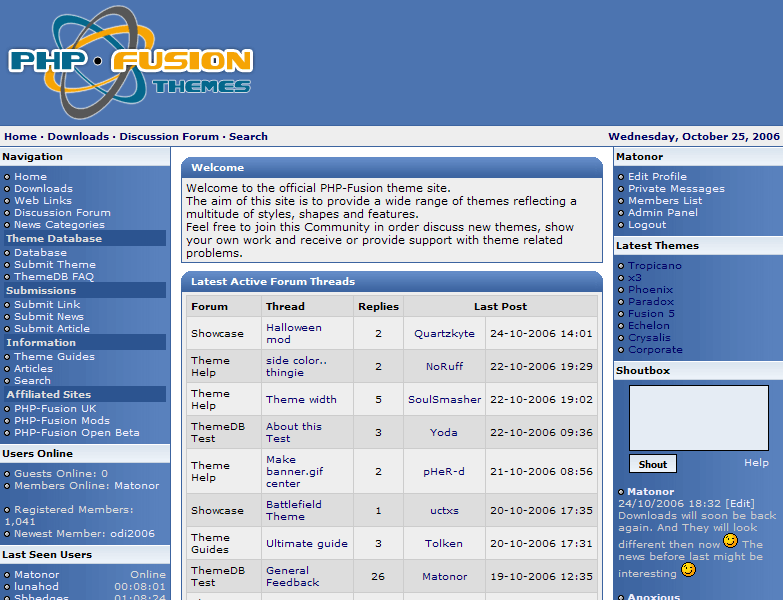Open the Tropicano theme
783x600 pixels.
655,266
